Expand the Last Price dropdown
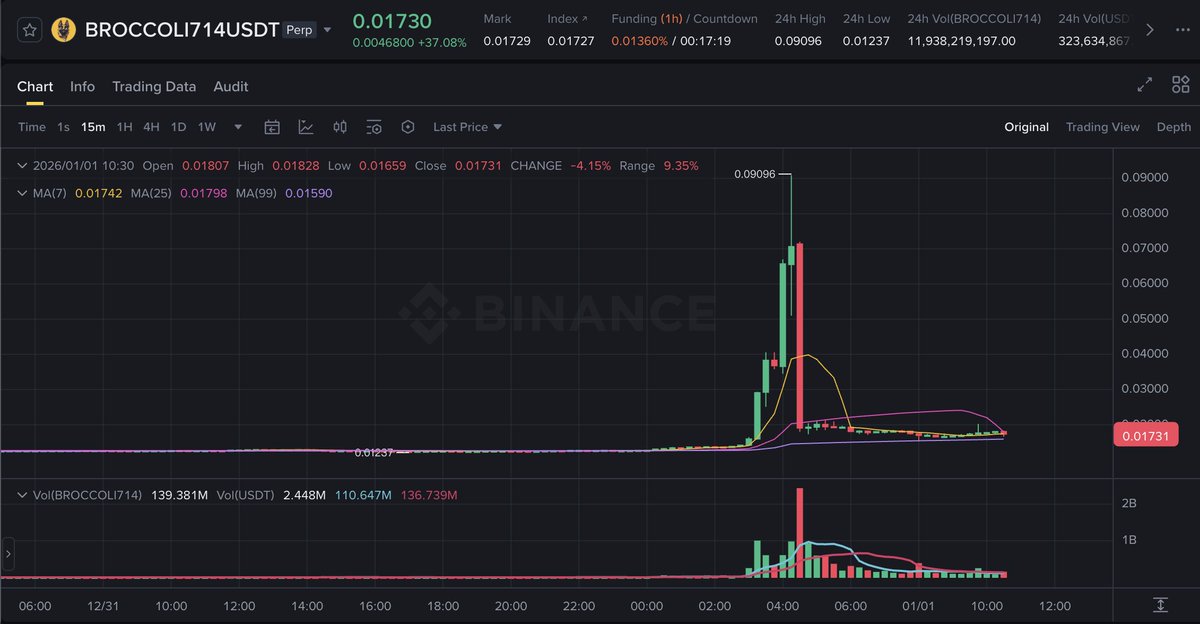 [x=467, y=127]
